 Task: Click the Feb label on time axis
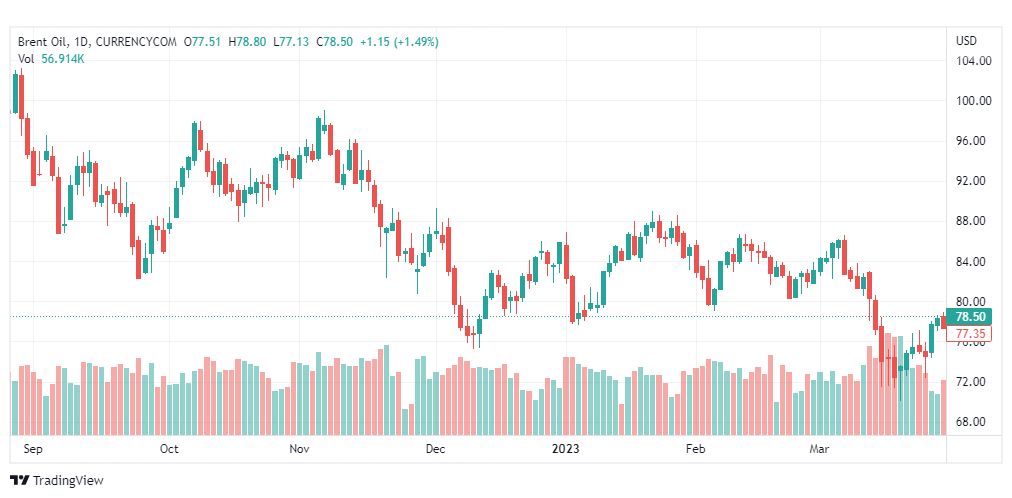tap(696, 449)
